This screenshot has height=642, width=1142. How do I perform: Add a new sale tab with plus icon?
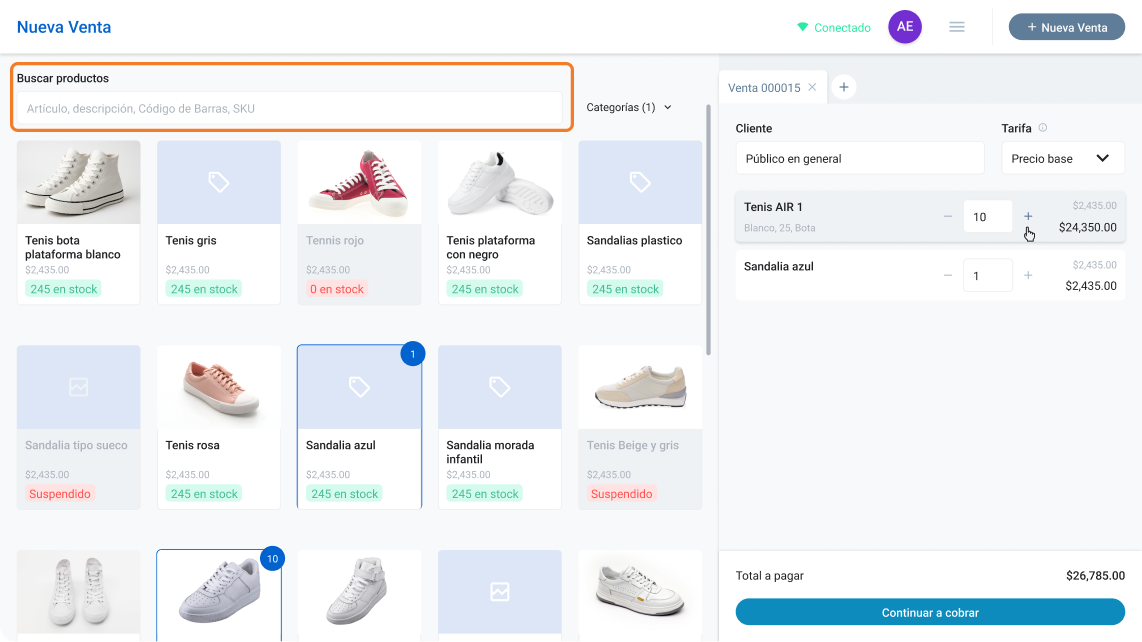pos(843,87)
